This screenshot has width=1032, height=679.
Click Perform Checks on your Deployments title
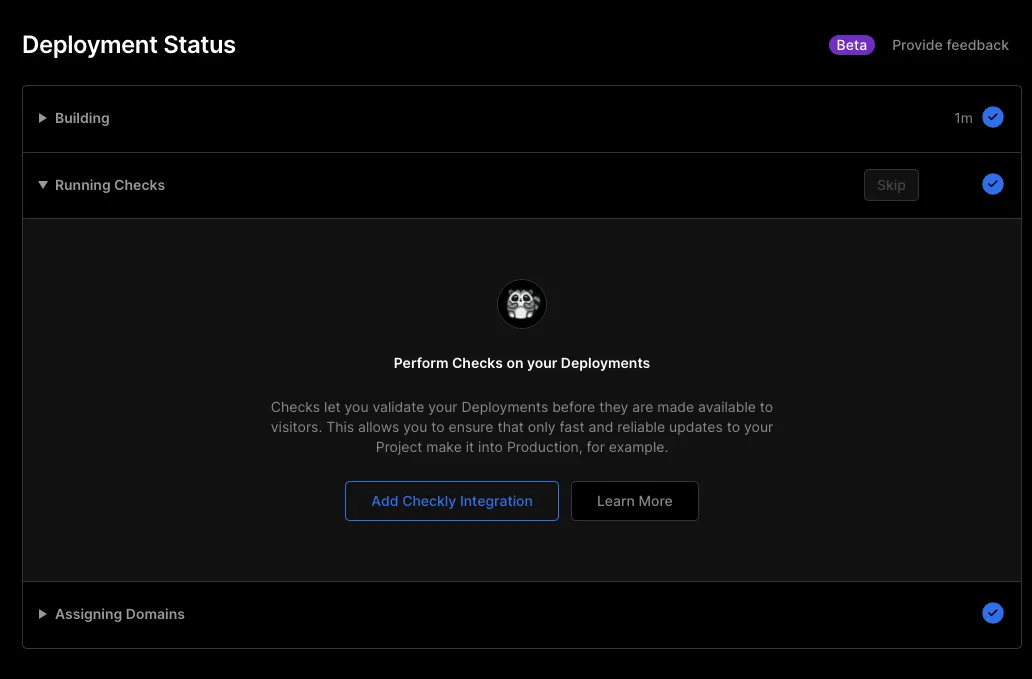522,363
